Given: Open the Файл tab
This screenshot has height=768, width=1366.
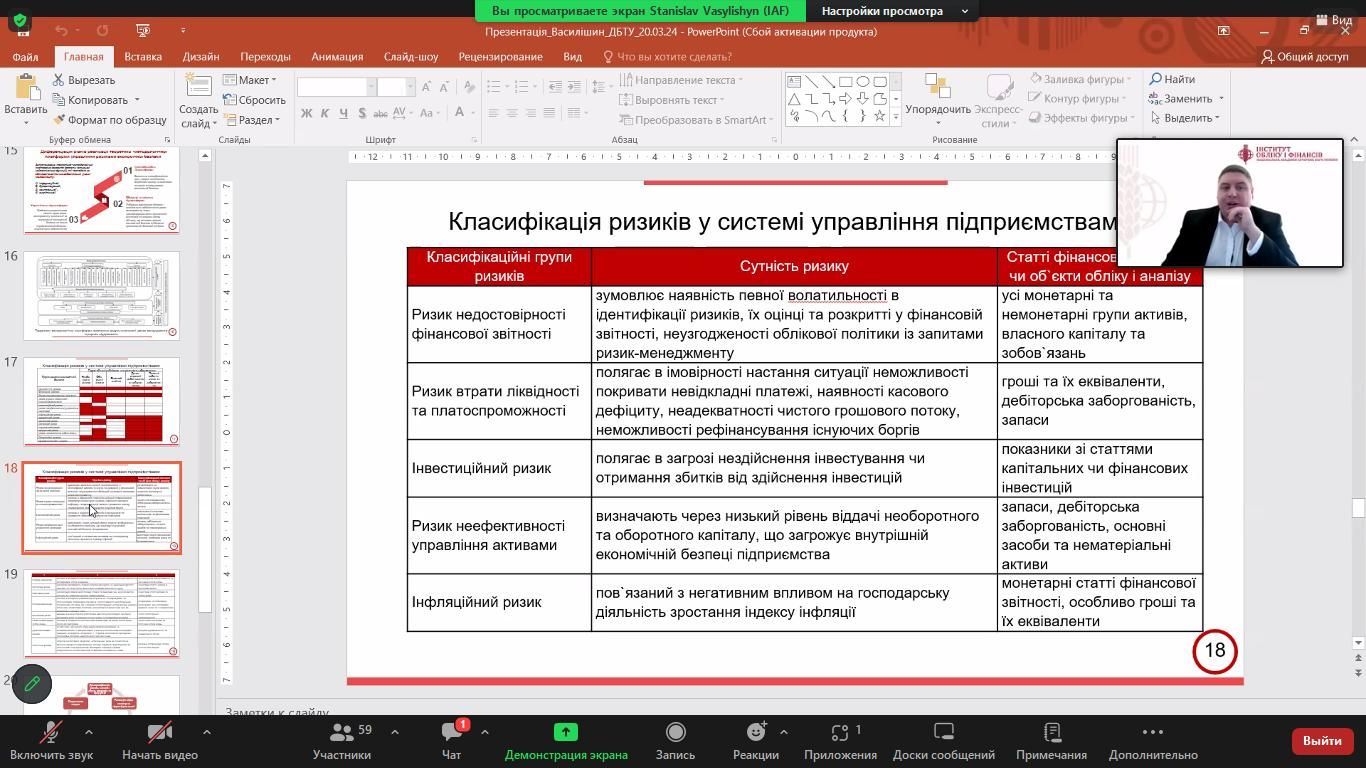Looking at the screenshot, I should pyautogui.click(x=25, y=57).
